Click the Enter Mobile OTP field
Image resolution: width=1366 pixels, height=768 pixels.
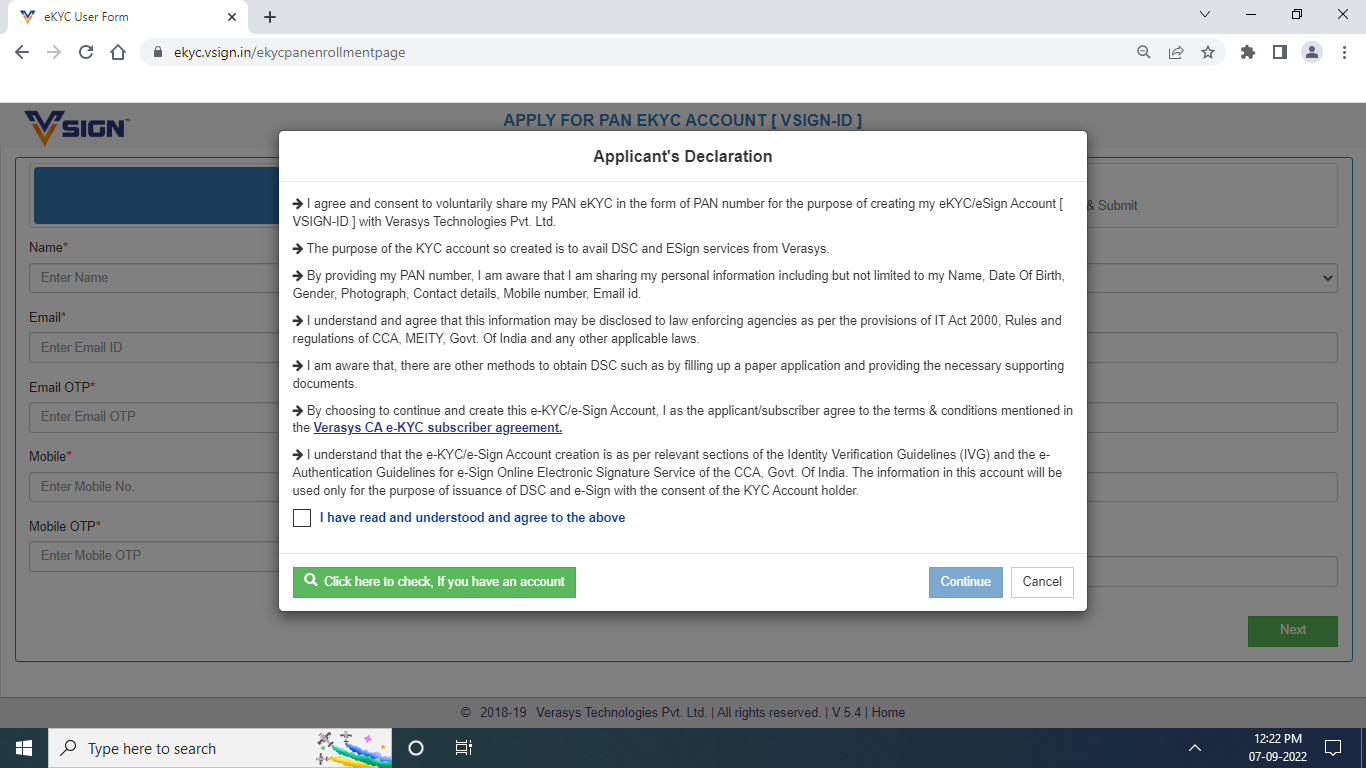(x=154, y=556)
